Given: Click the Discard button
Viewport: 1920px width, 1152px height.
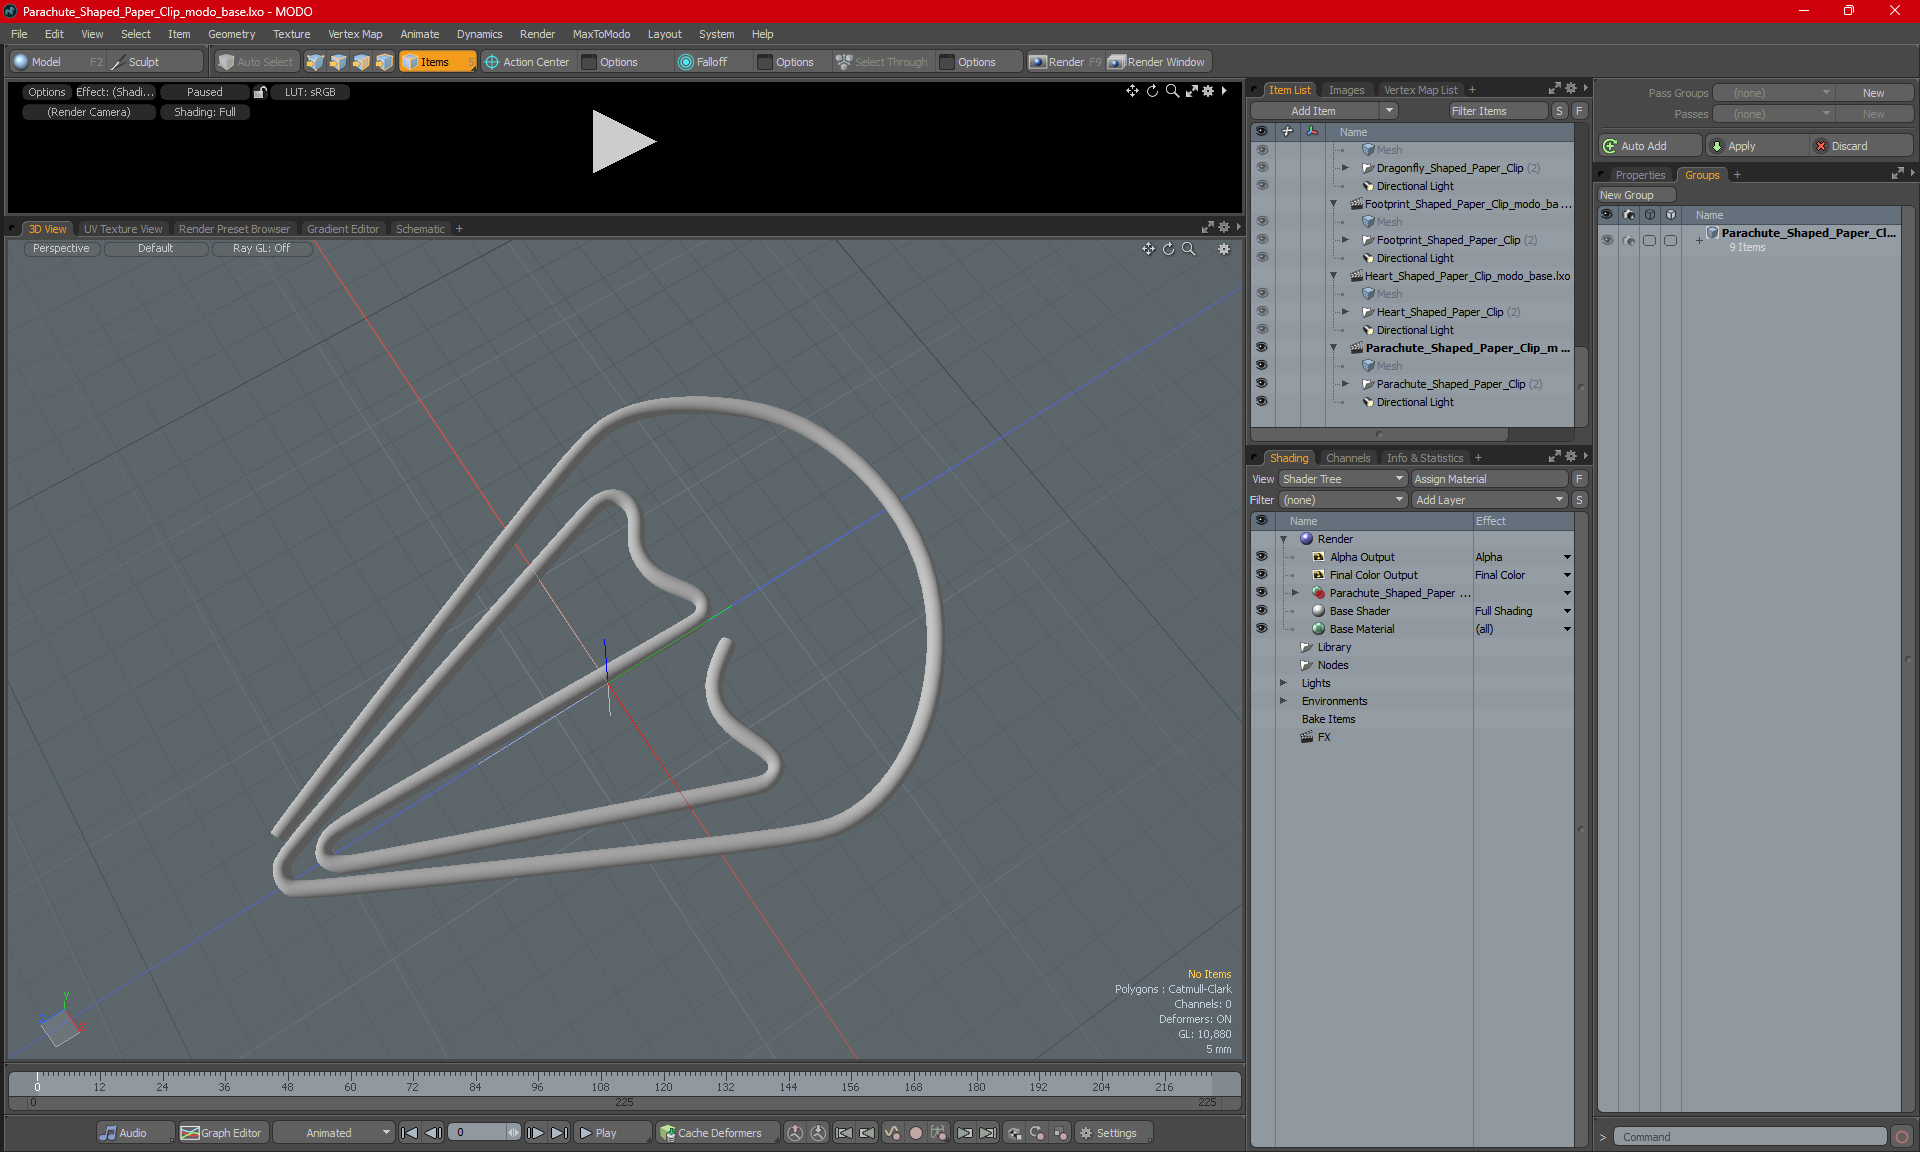Looking at the screenshot, I should [x=1860, y=146].
